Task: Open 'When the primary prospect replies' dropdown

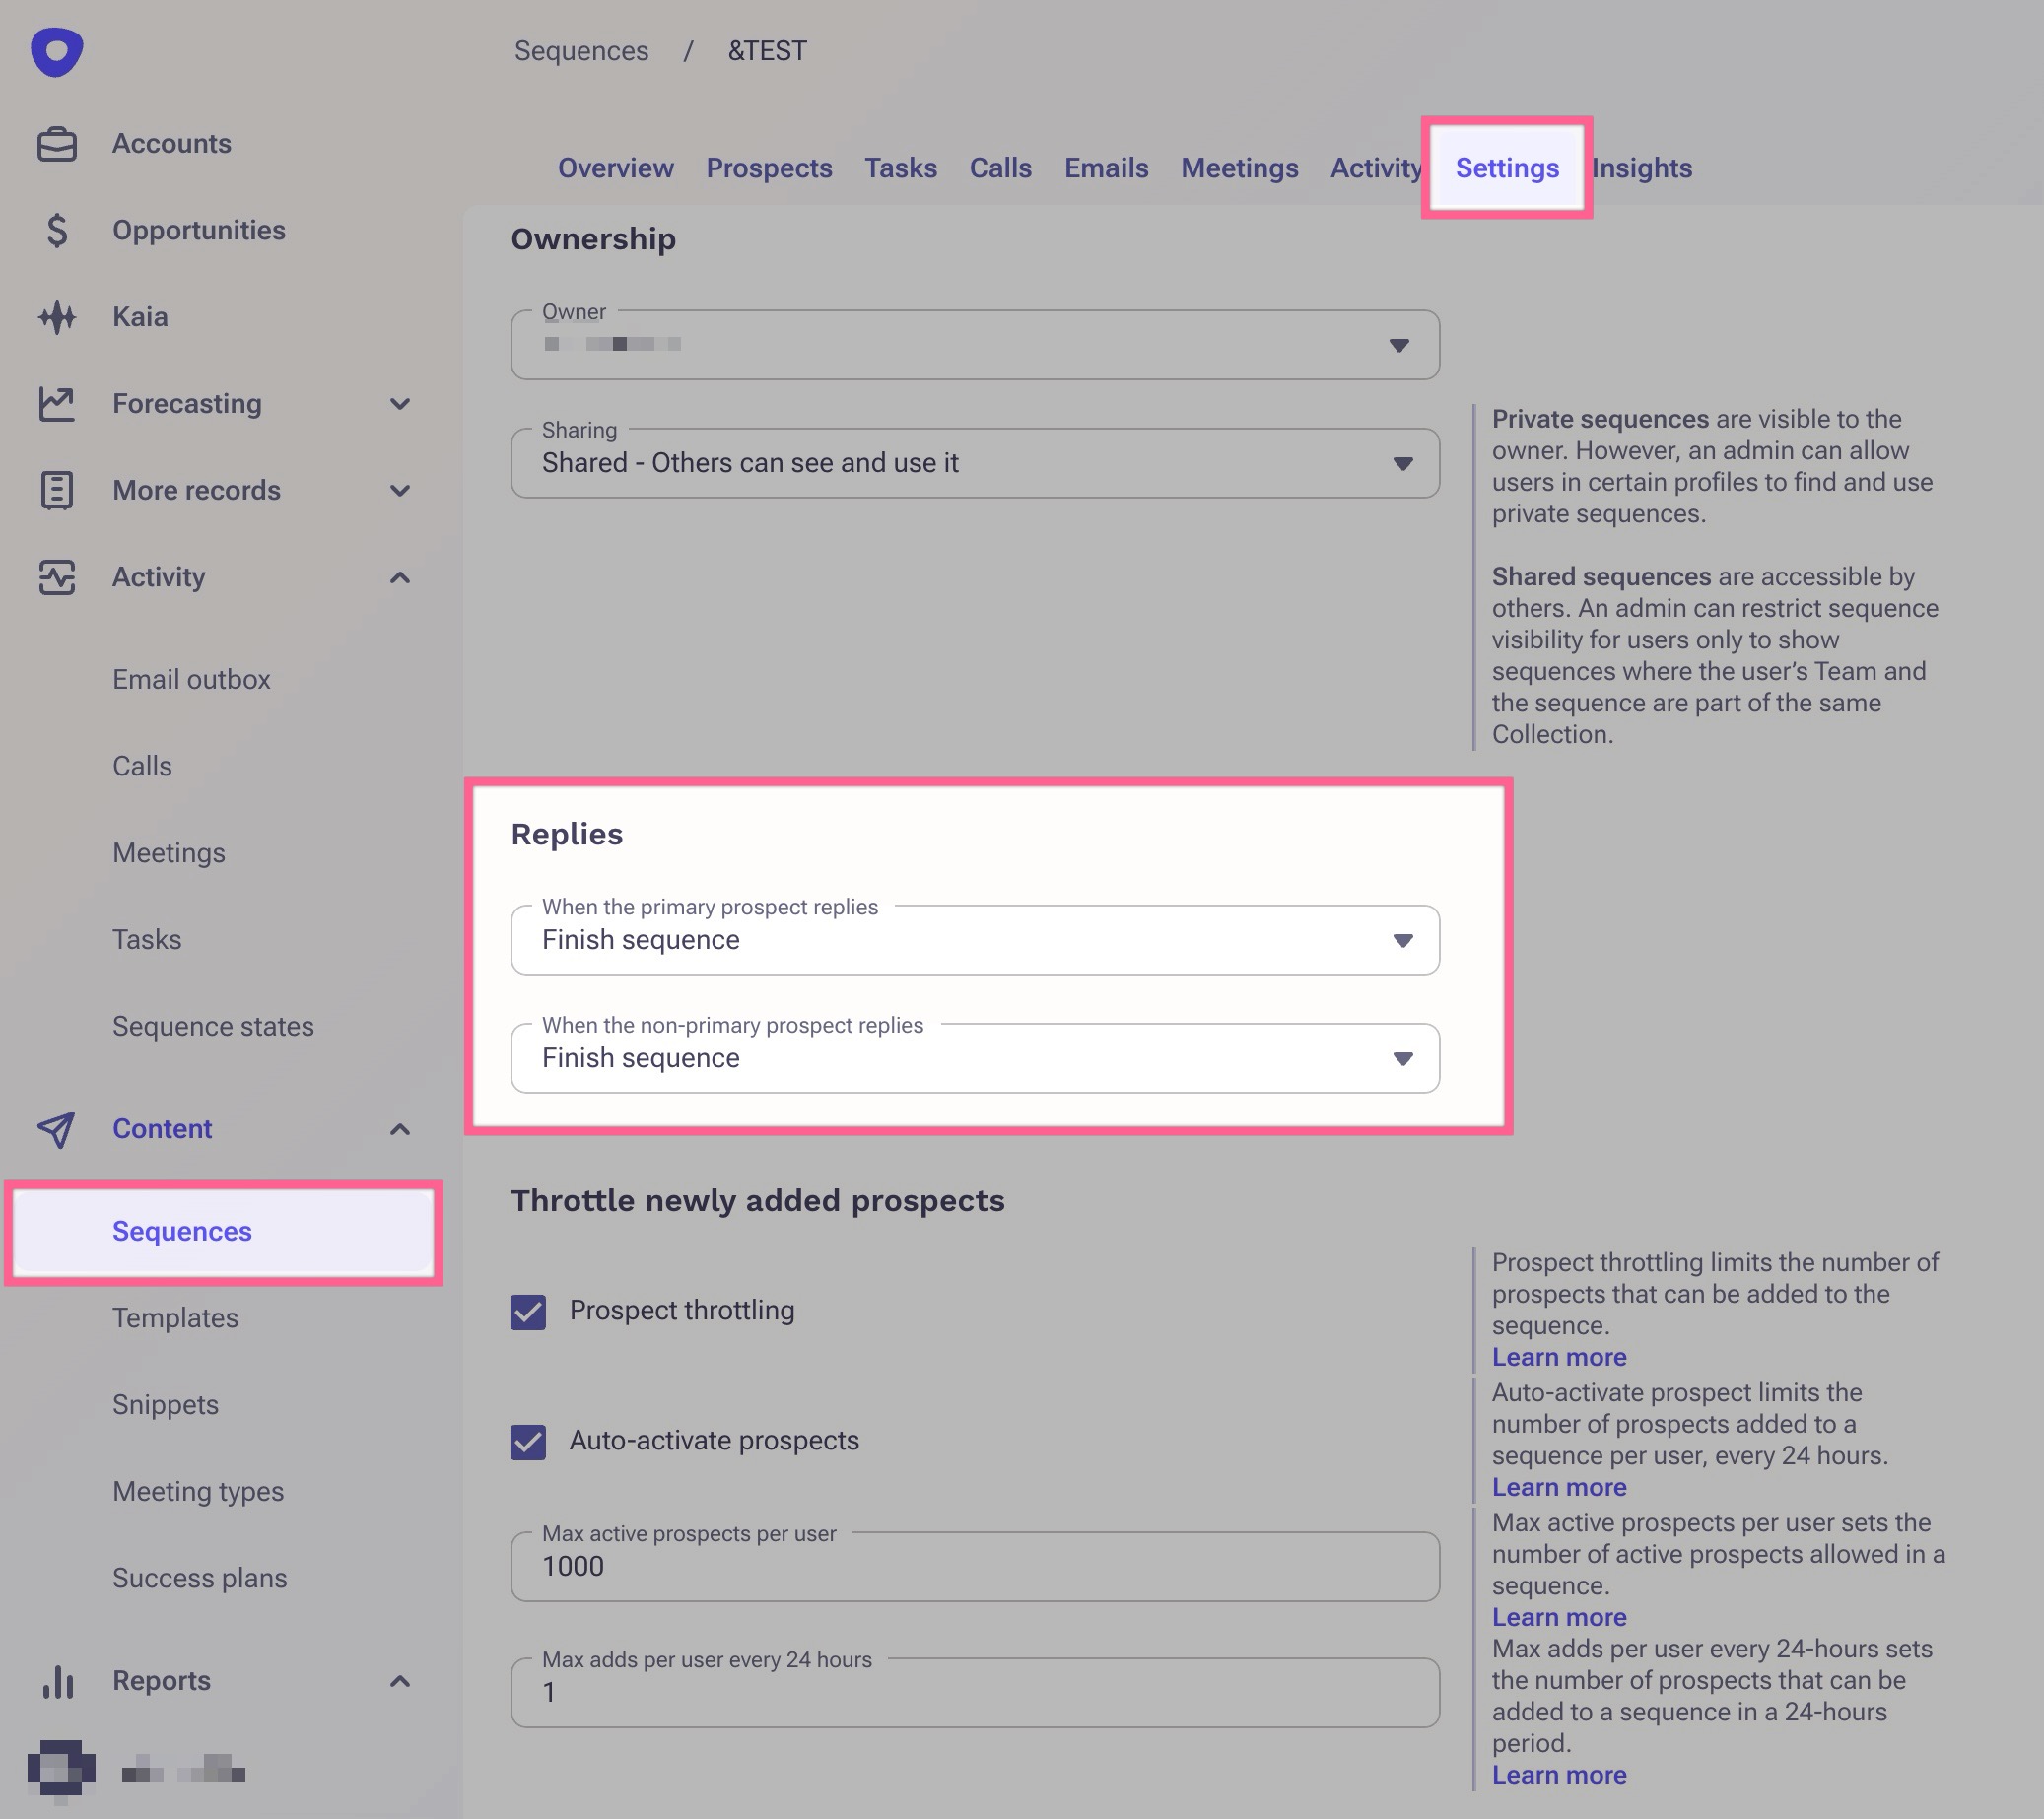Action: pos(974,940)
